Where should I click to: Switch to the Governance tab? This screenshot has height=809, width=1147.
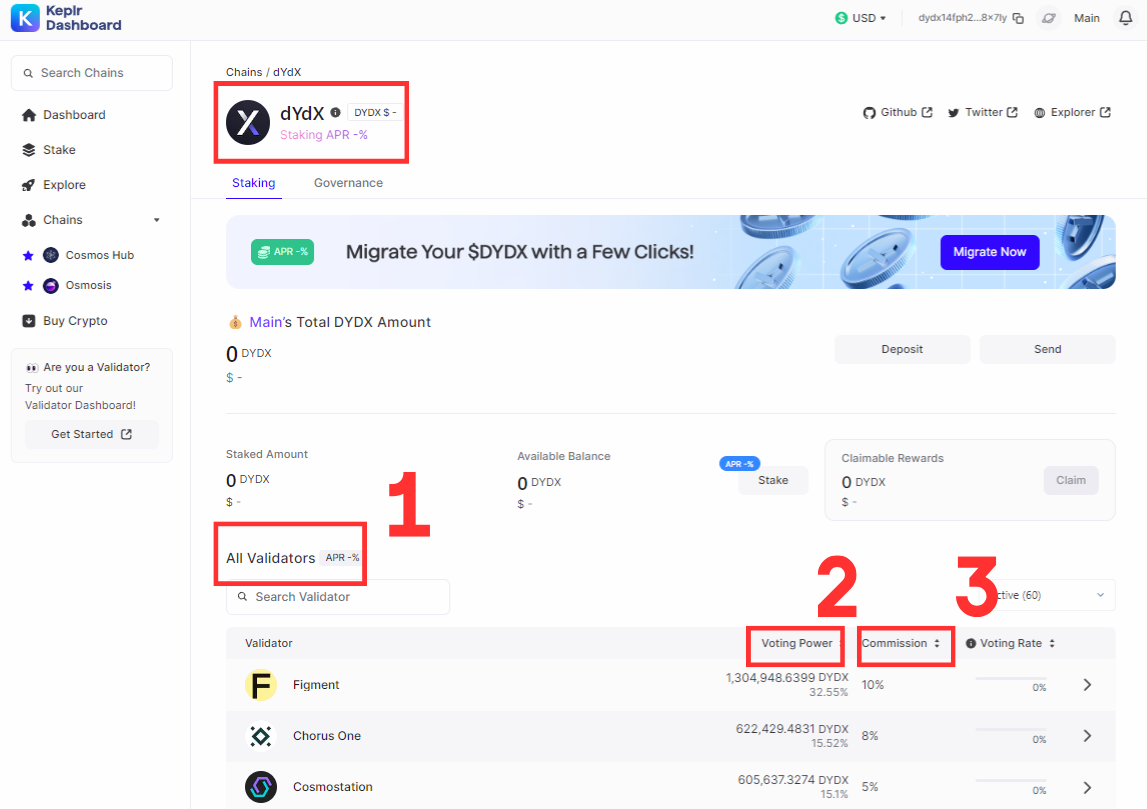[x=348, y=183]
